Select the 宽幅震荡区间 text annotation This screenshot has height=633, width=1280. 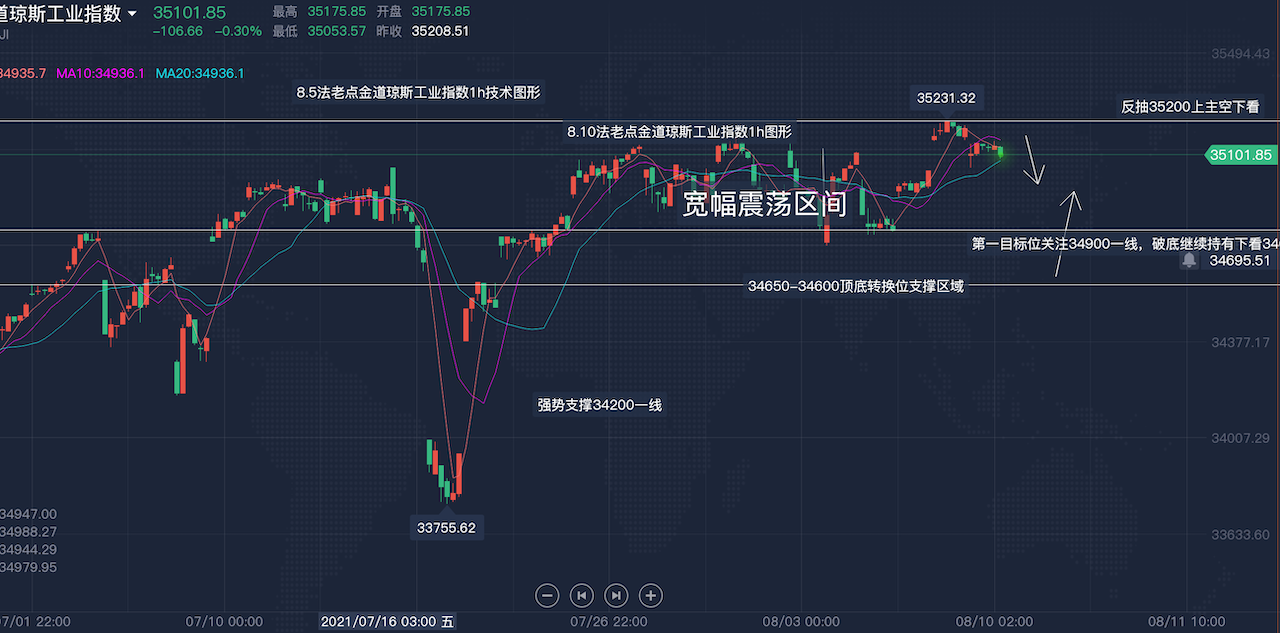[765, 204]
